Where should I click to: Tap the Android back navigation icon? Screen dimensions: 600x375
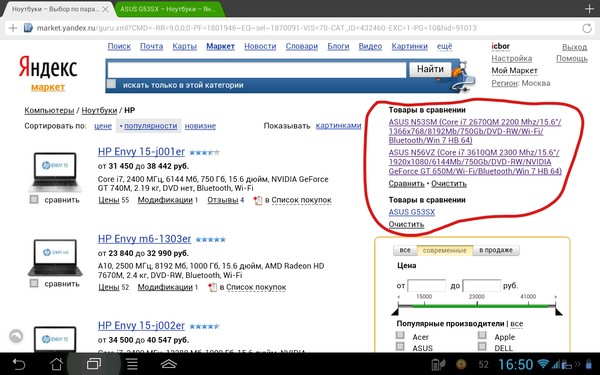(x=18, y=364)
